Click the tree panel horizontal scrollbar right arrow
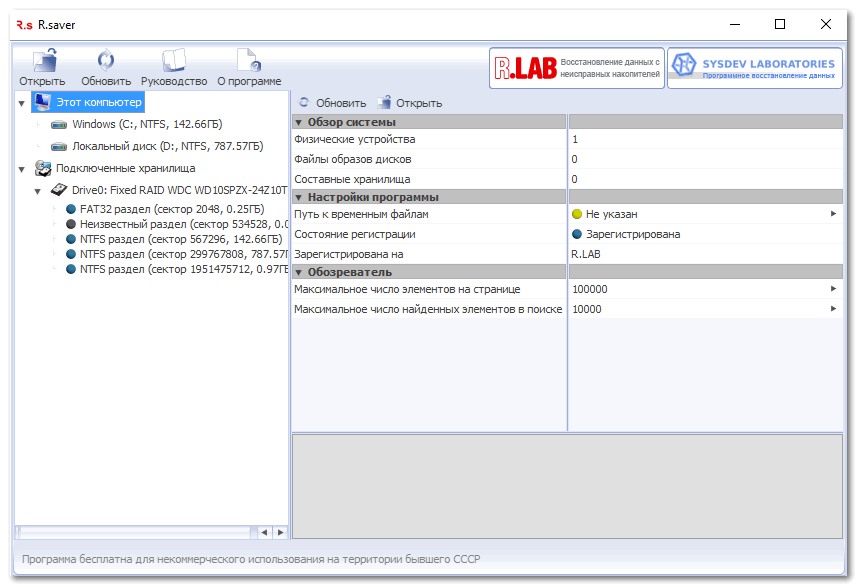The image size is (858, 587). tap(280, 532)
